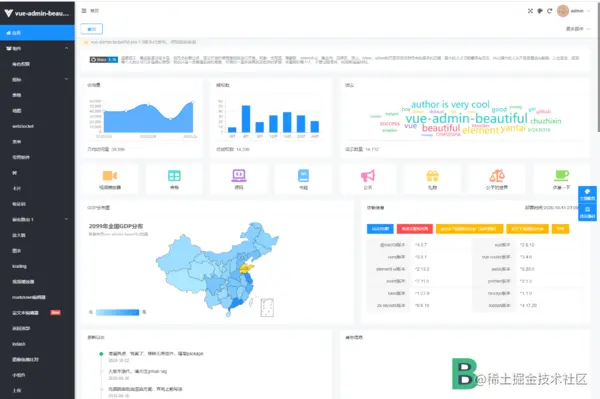The height and width of the screenshot is (399, 600).
Task: Click the blue book icon card
Action: (x=303, y=179)
